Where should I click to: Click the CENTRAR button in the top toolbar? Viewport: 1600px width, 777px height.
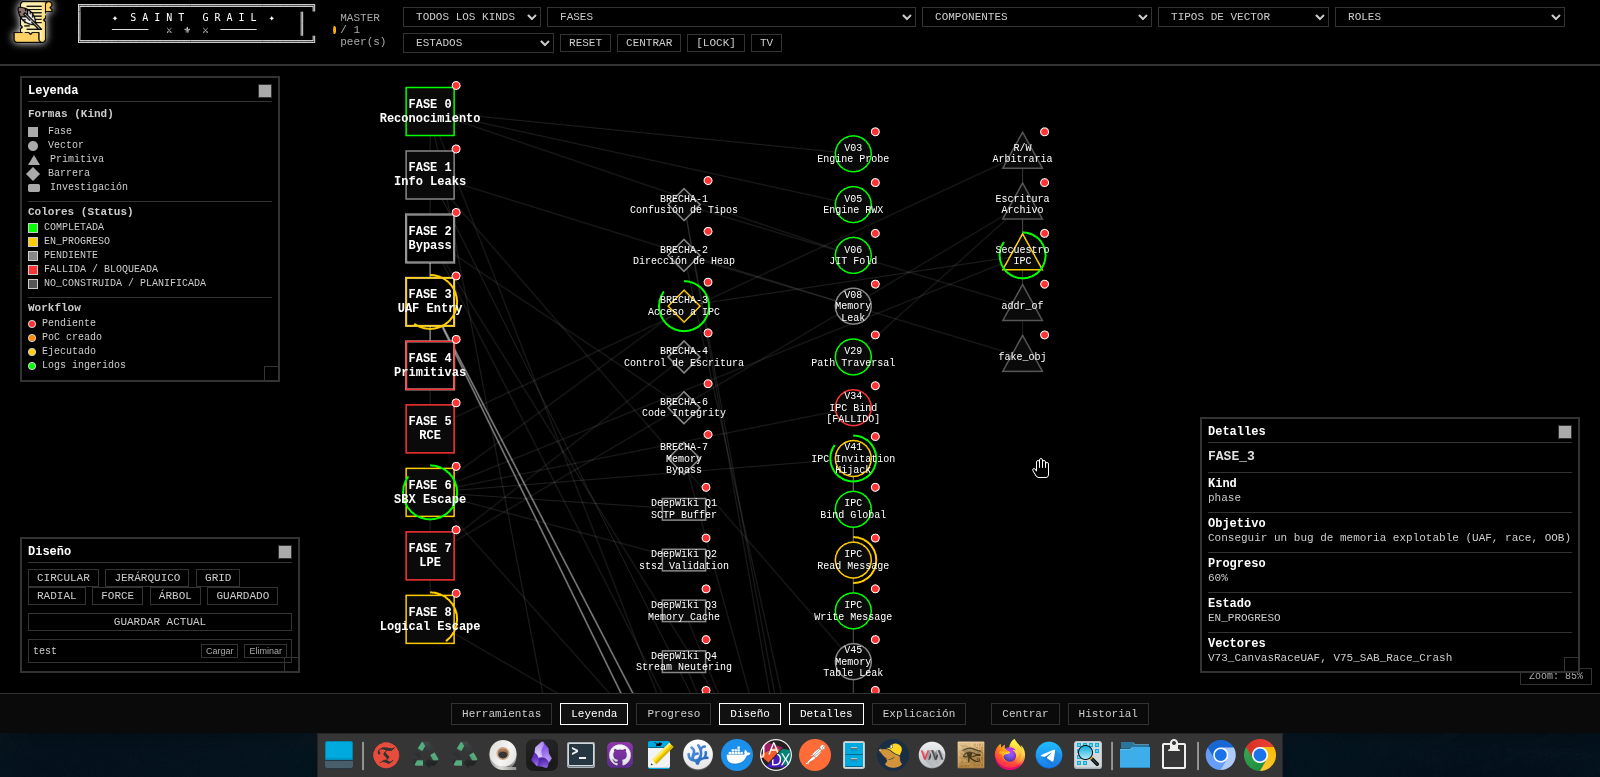649,43
